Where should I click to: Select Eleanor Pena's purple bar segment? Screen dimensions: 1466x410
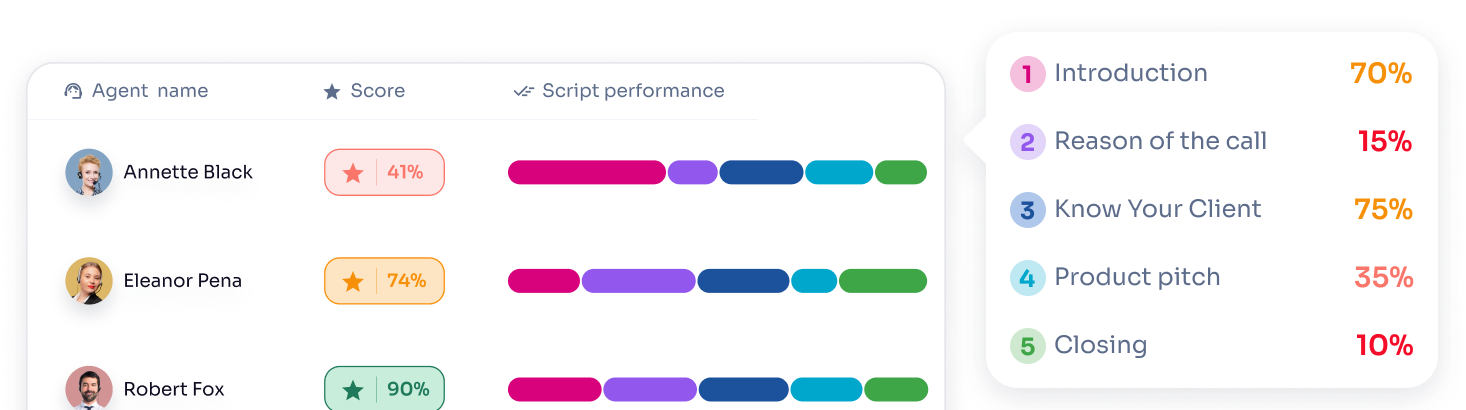(638, 281)
